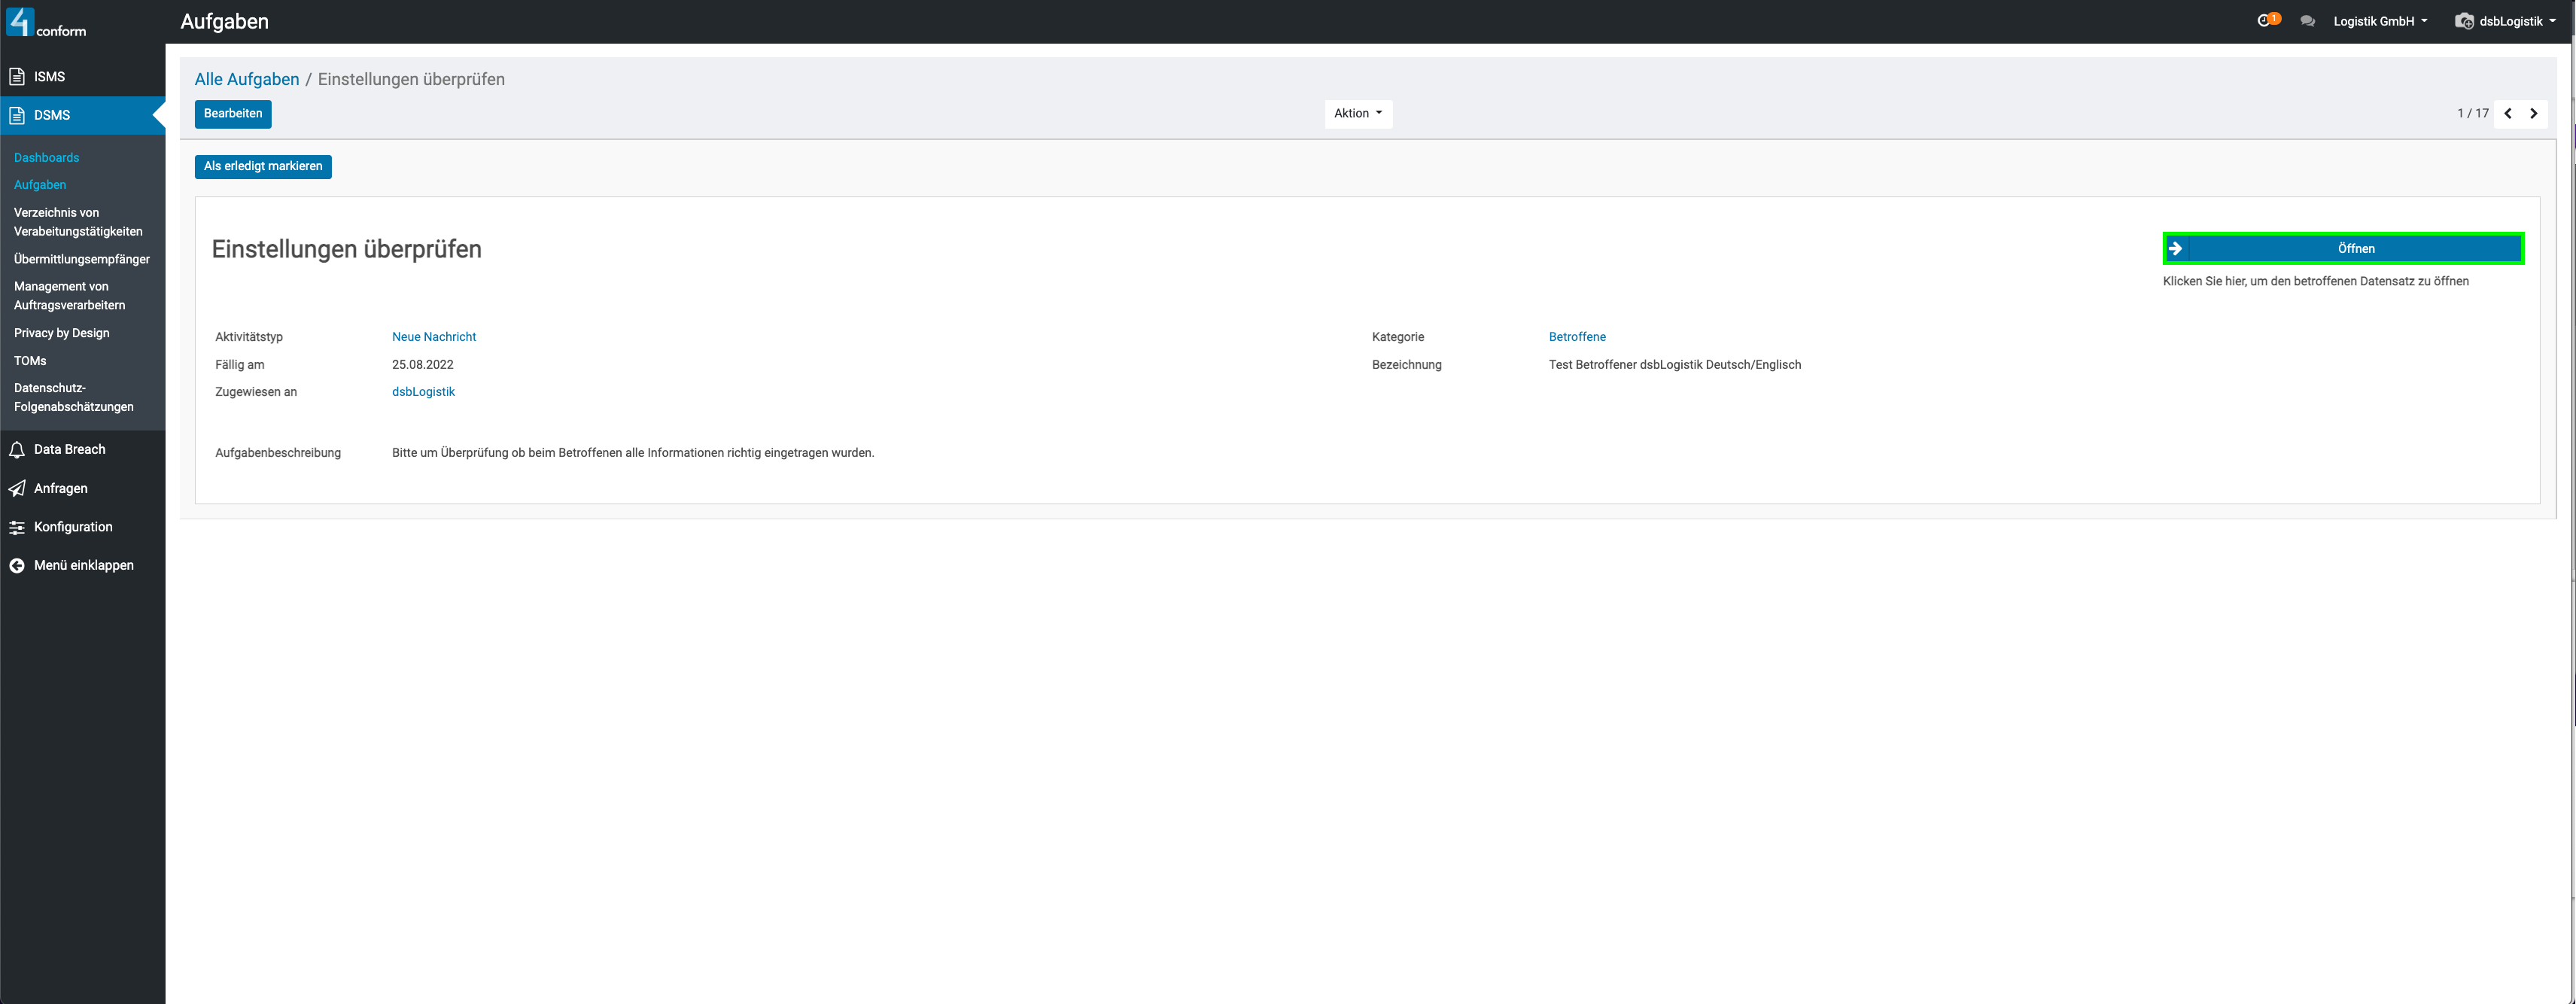Click the Bearbeiten button

pyautogui.click(x=232, y=114)
